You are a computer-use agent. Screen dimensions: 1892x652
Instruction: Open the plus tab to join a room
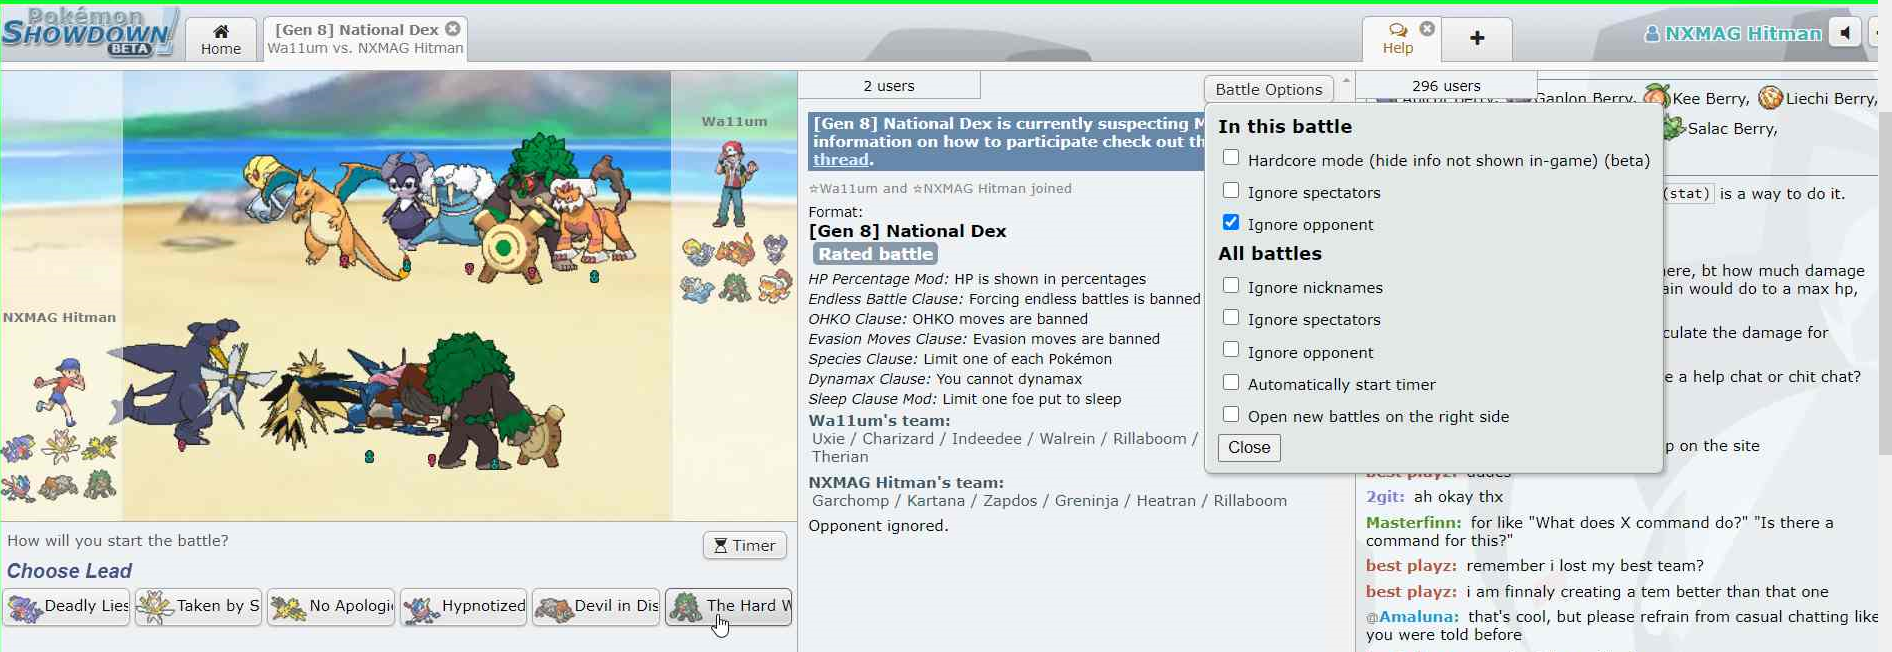[1477, 39]
